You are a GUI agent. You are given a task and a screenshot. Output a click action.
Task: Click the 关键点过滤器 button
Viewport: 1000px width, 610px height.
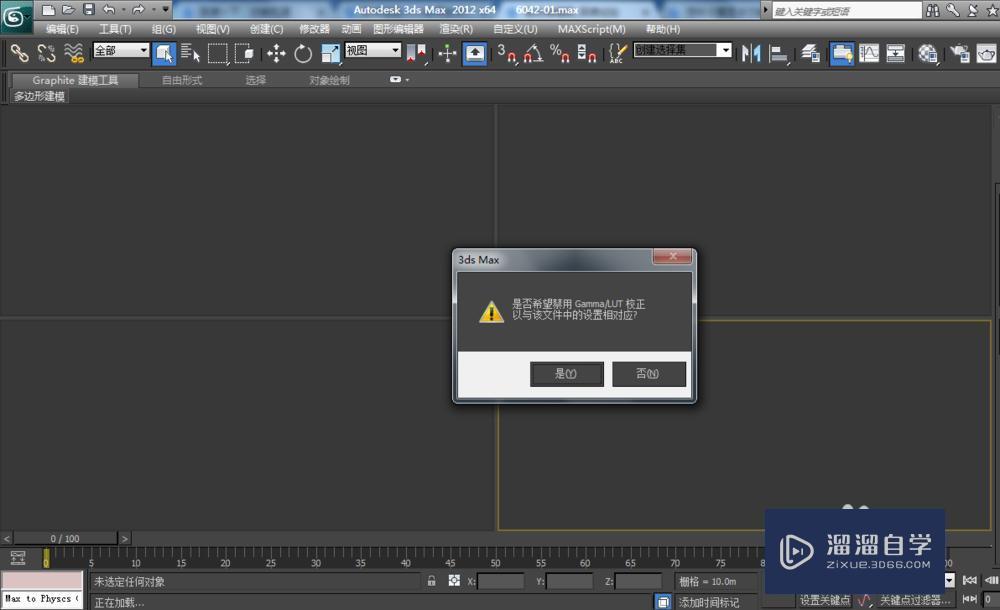click(x=915, y=600)
